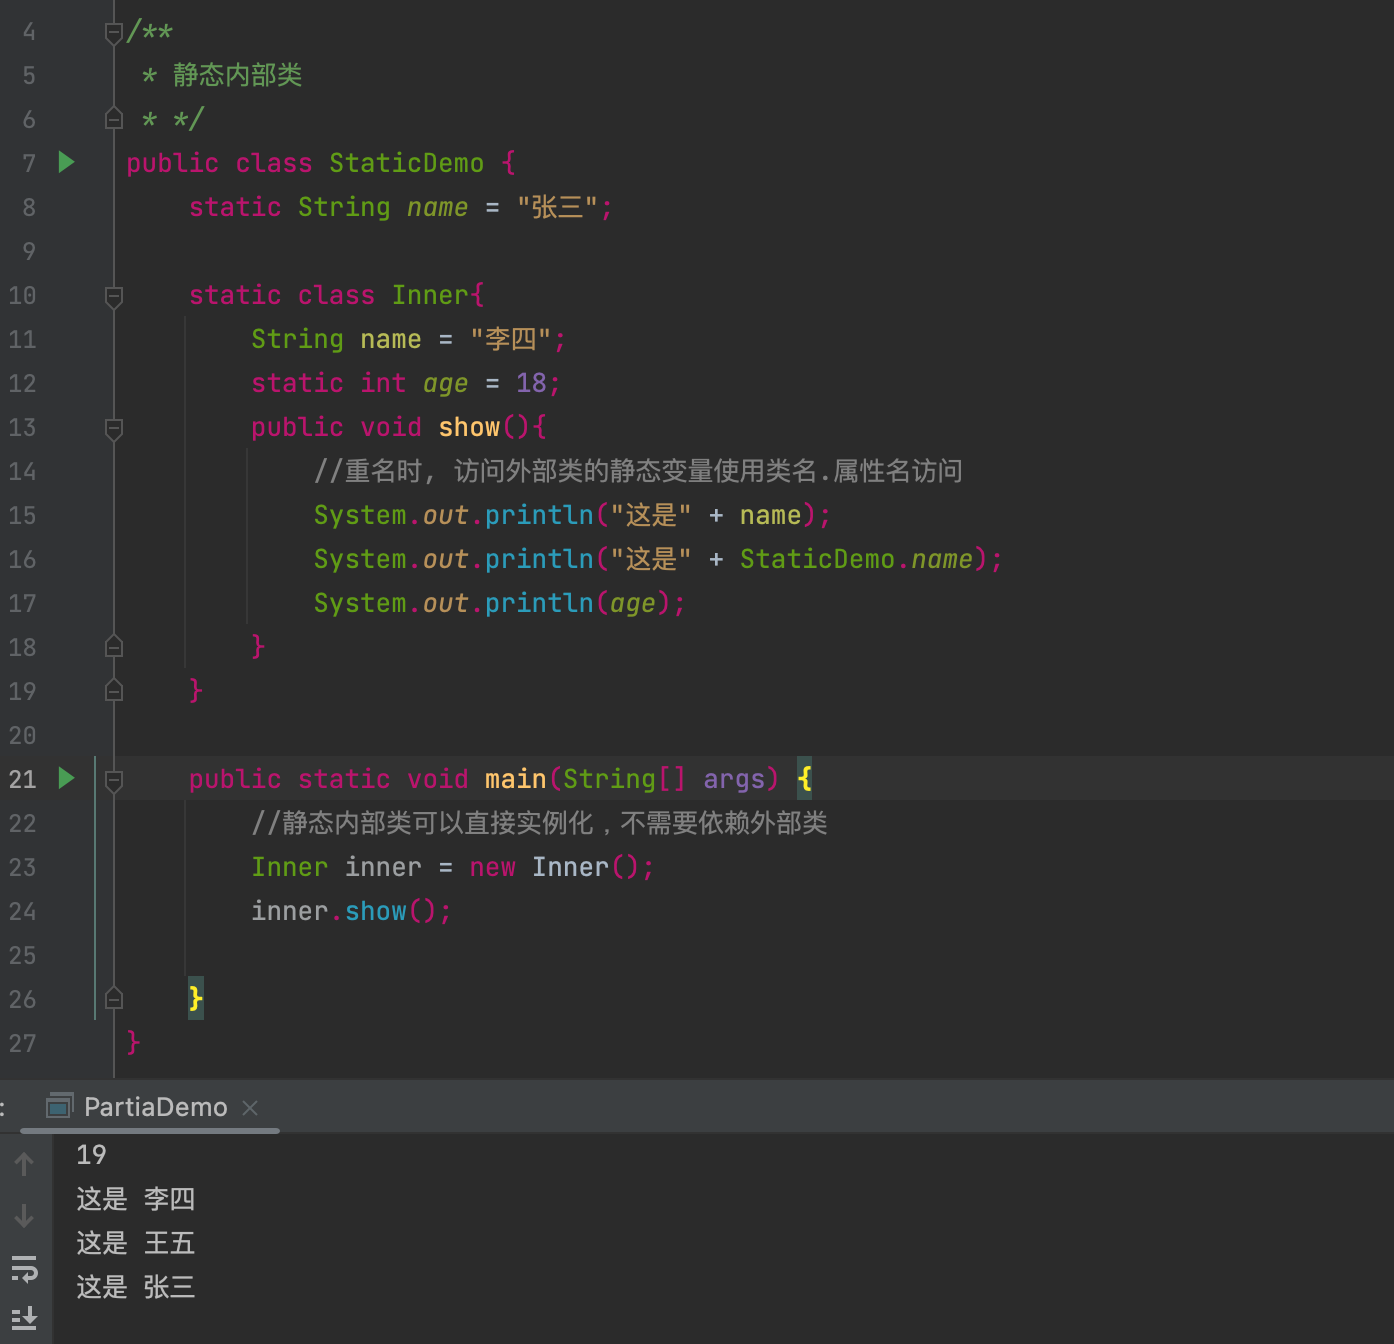Click console output line '19'

[x=91, y=1155]
